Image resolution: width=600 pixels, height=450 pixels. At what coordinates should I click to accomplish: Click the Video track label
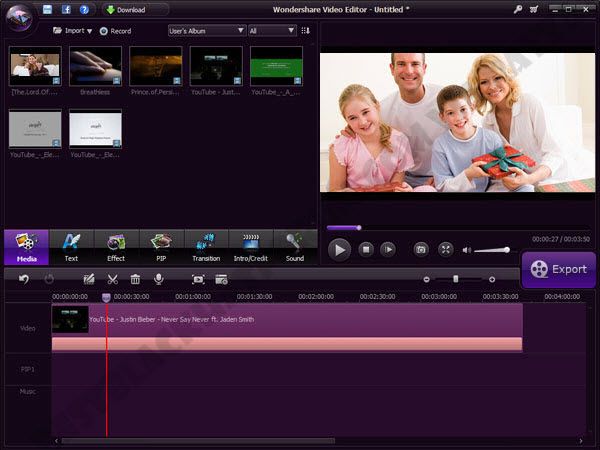[28, 328]
